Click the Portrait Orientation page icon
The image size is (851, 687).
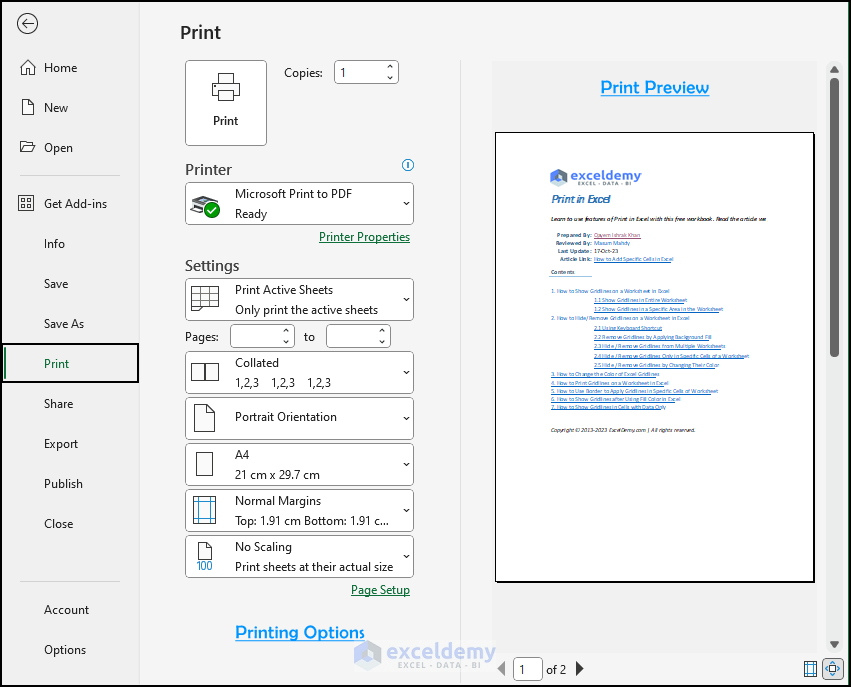[205, 418]
